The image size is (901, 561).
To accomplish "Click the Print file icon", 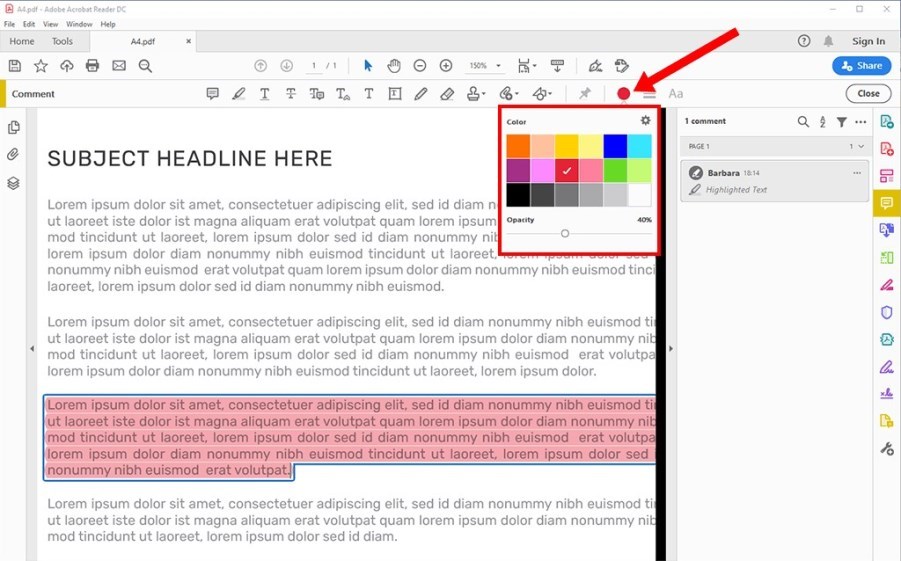I will tap(93, 66).
